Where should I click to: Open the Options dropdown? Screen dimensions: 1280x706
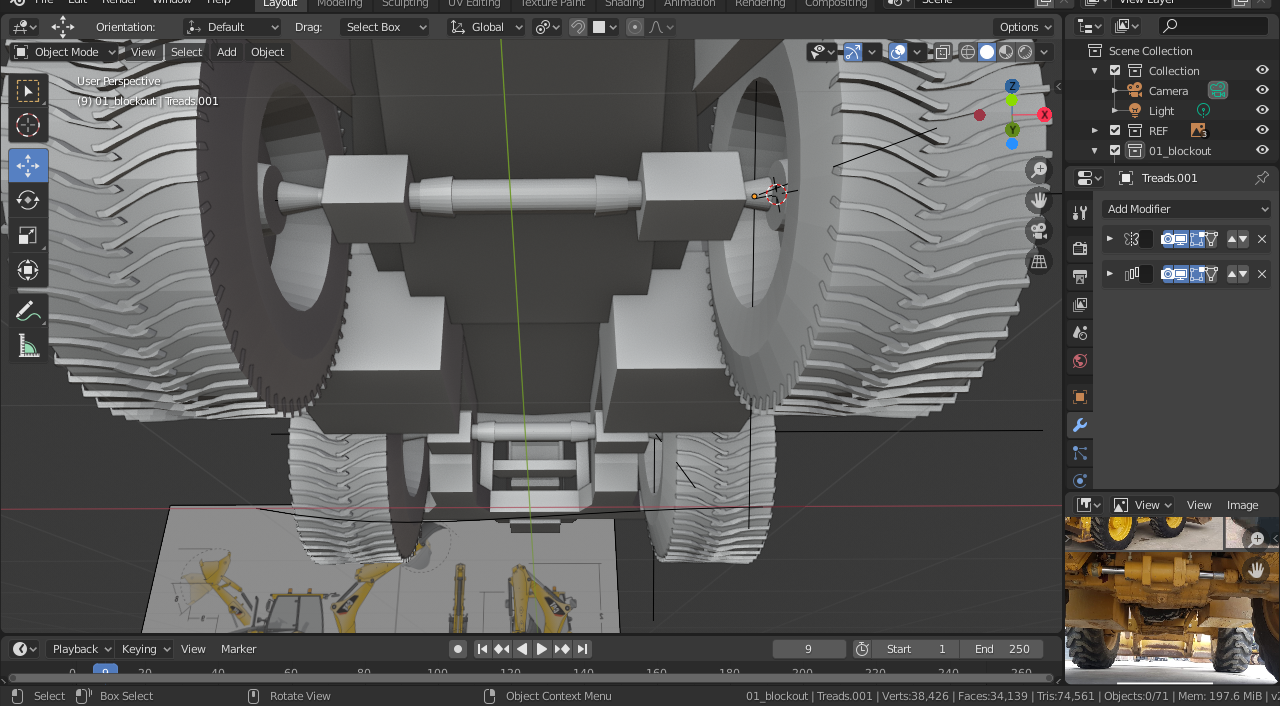(x=1025, y=27)
